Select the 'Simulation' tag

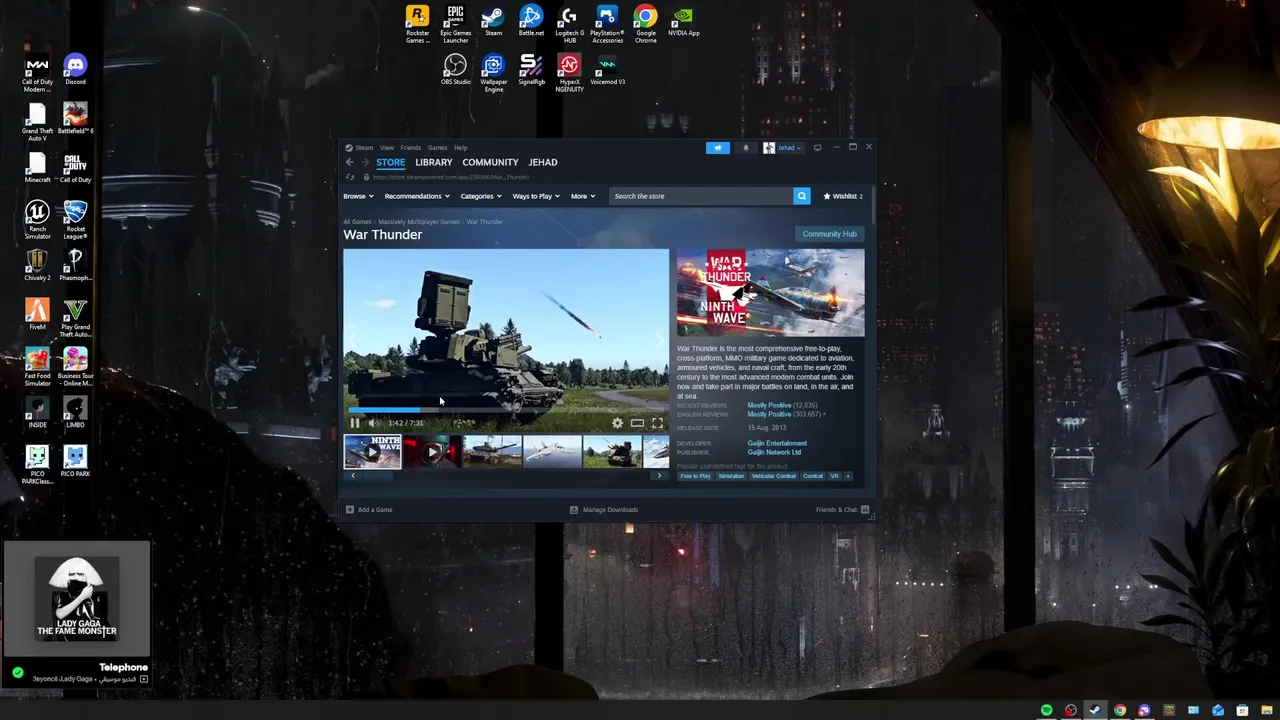[x=731, y=476]
